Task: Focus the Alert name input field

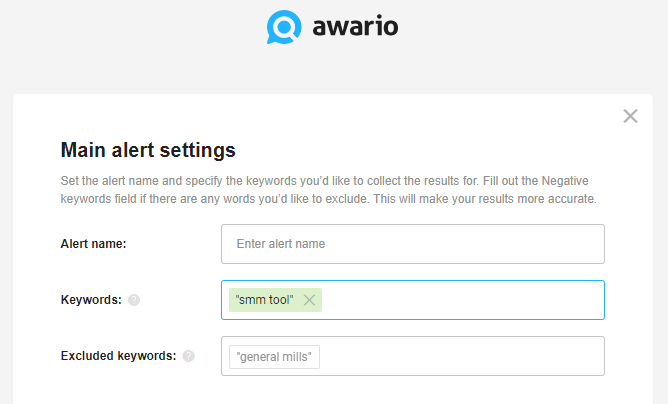Action: (x=413, y=244)
